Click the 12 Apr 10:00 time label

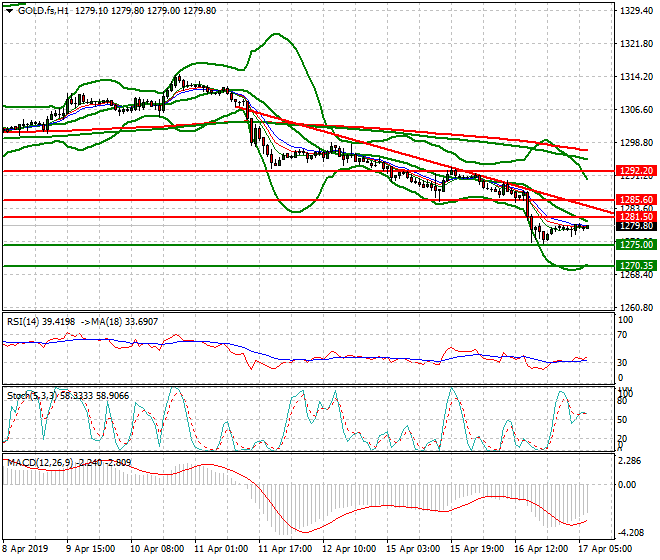click(x=350, y=549)
